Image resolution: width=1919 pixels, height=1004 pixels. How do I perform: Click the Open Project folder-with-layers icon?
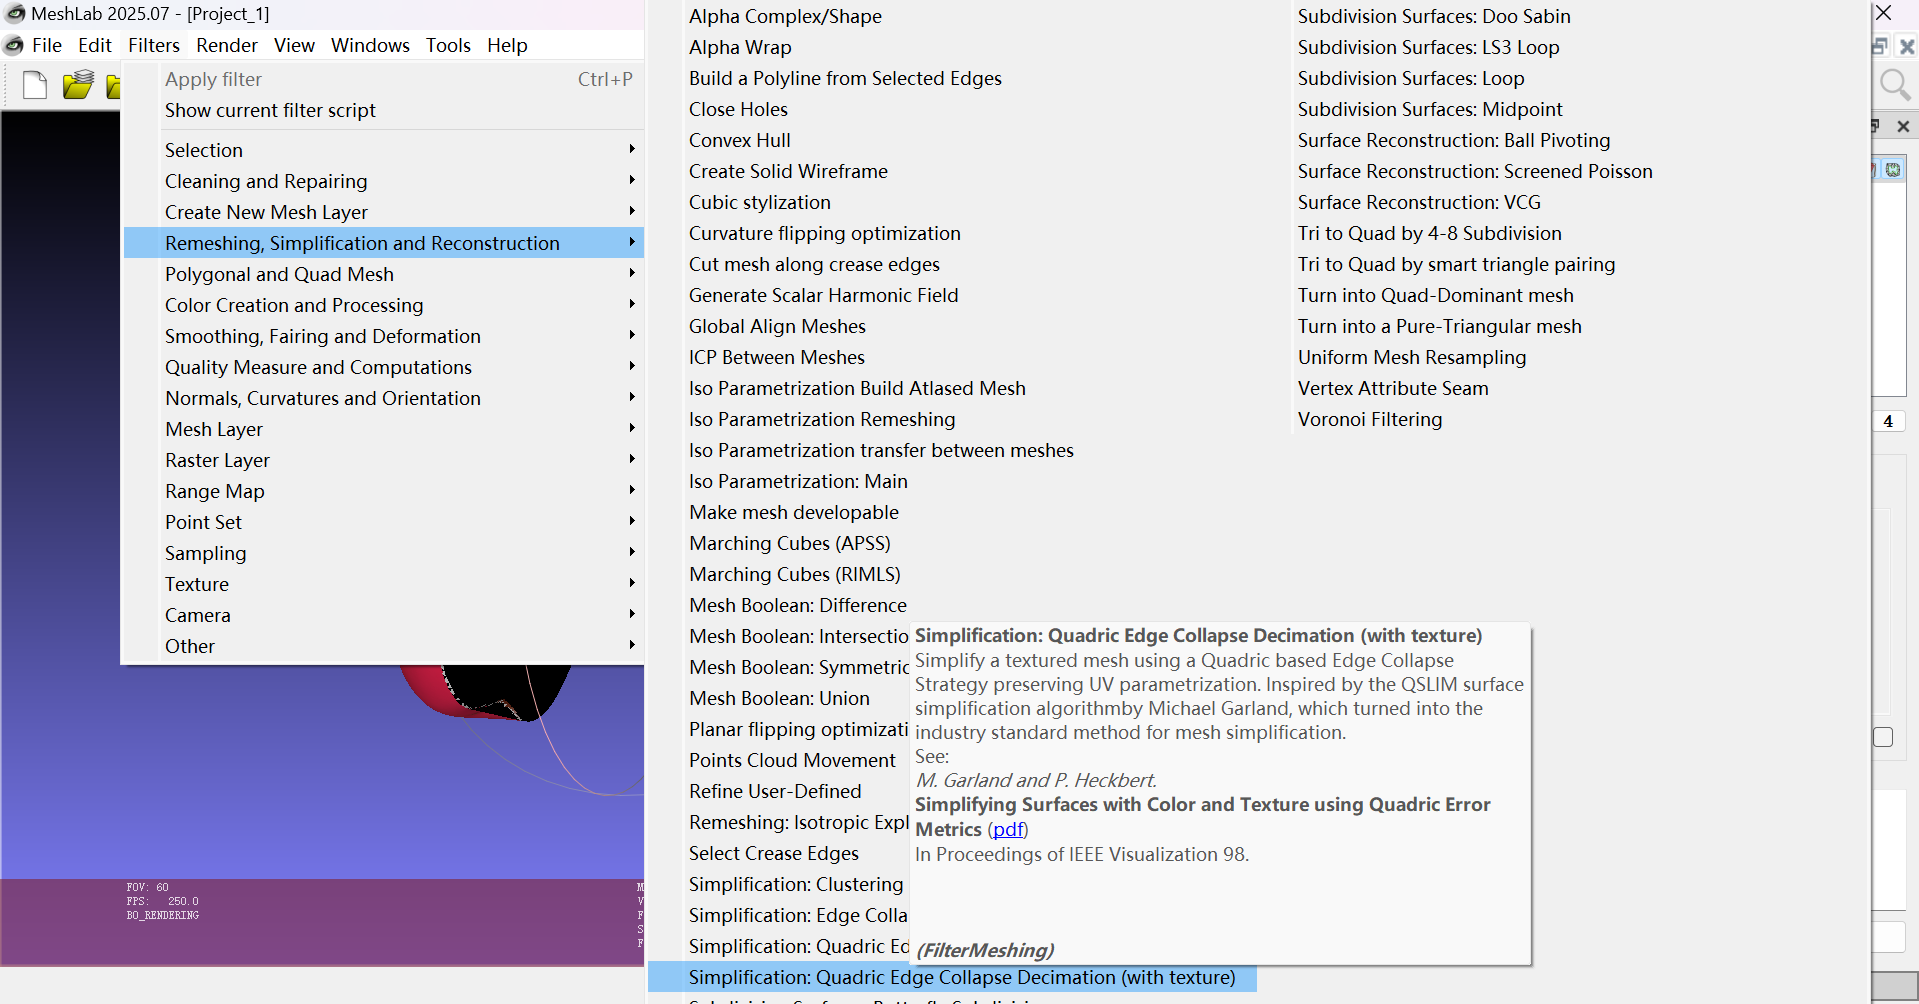click(78, 85)
